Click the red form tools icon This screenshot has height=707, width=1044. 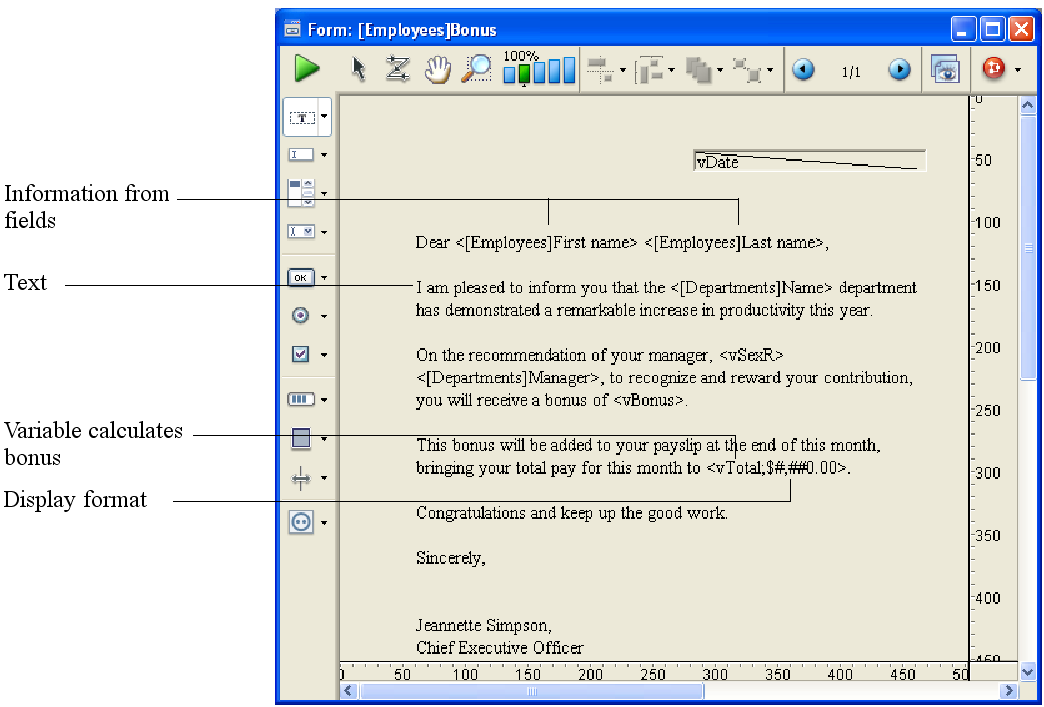pyautogui.click(x=993, y=69)
